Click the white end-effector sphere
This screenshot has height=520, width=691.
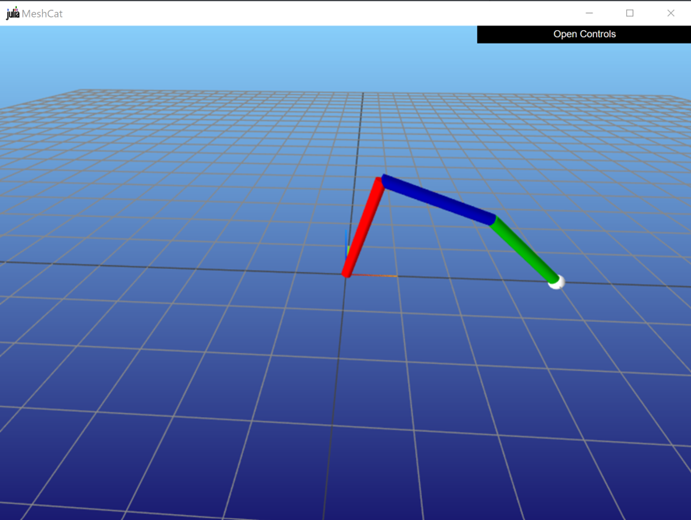coord(557,282)
